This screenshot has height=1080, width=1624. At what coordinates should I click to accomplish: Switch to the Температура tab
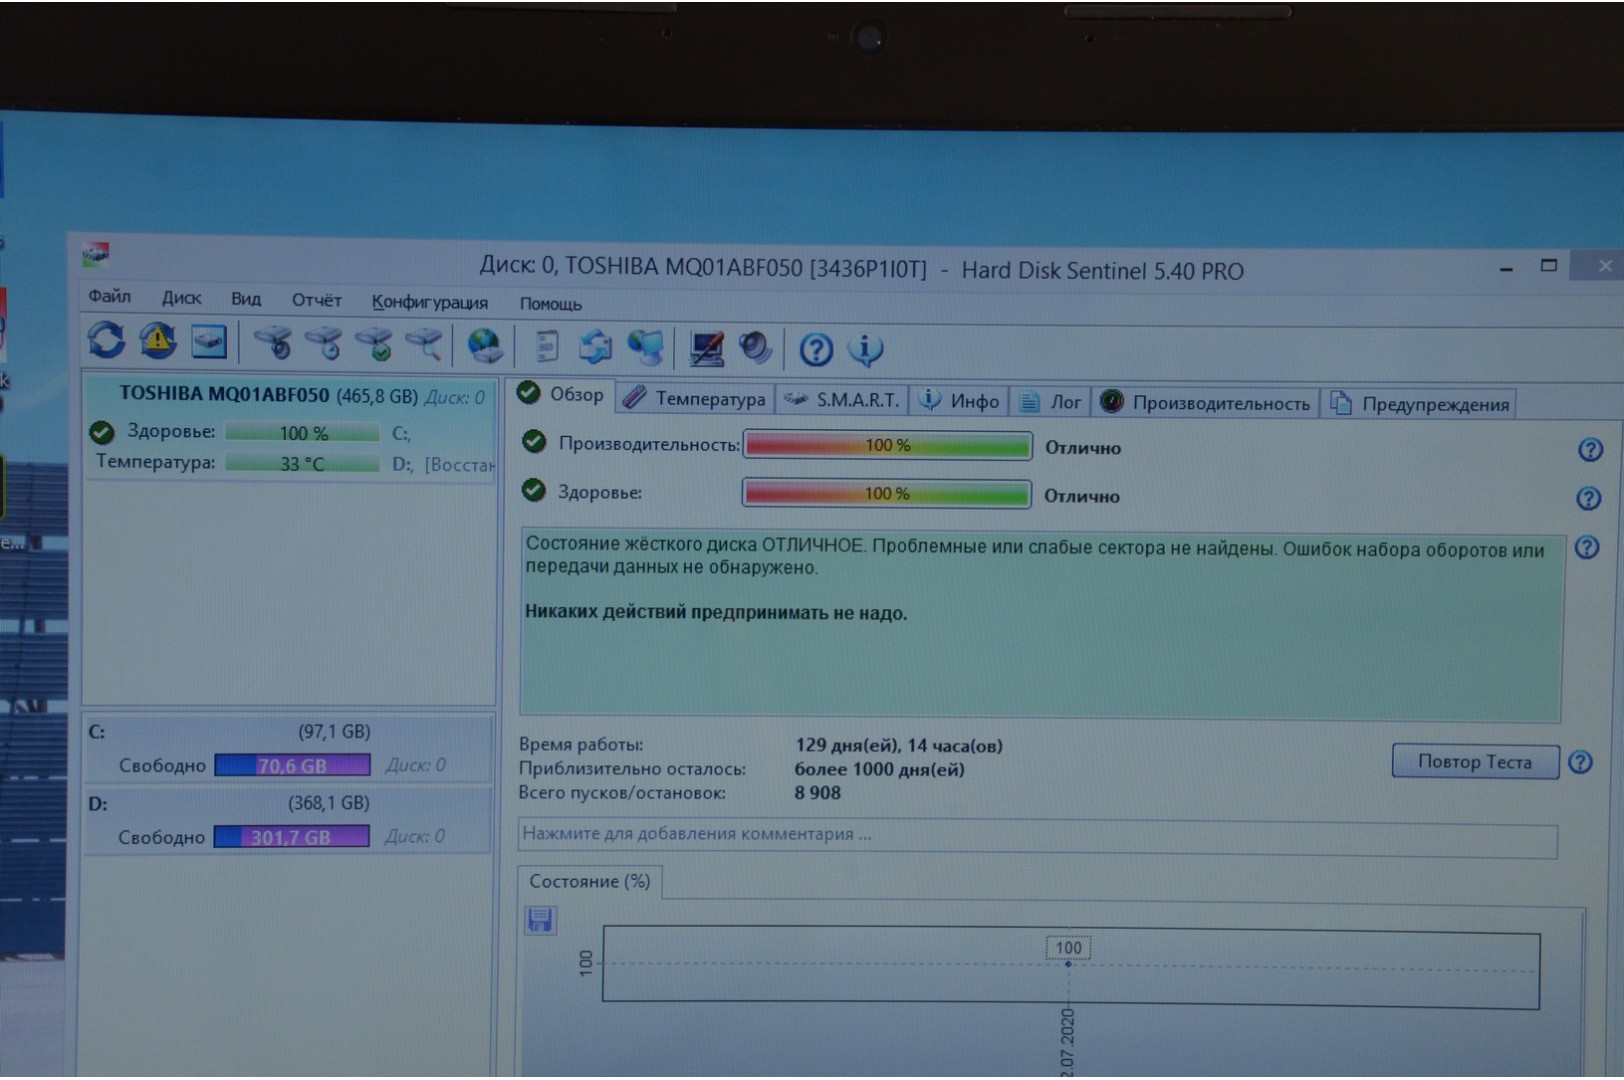[695, 398]
